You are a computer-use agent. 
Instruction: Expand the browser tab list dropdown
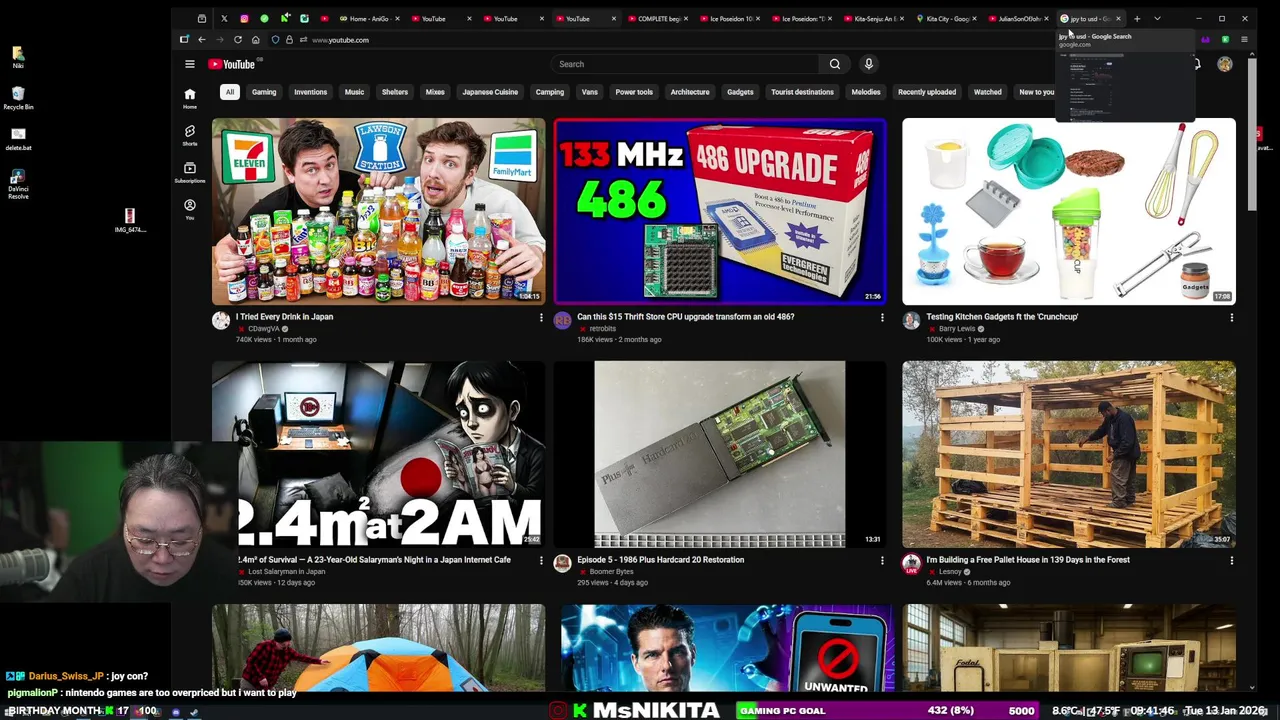pos(1157,18)
